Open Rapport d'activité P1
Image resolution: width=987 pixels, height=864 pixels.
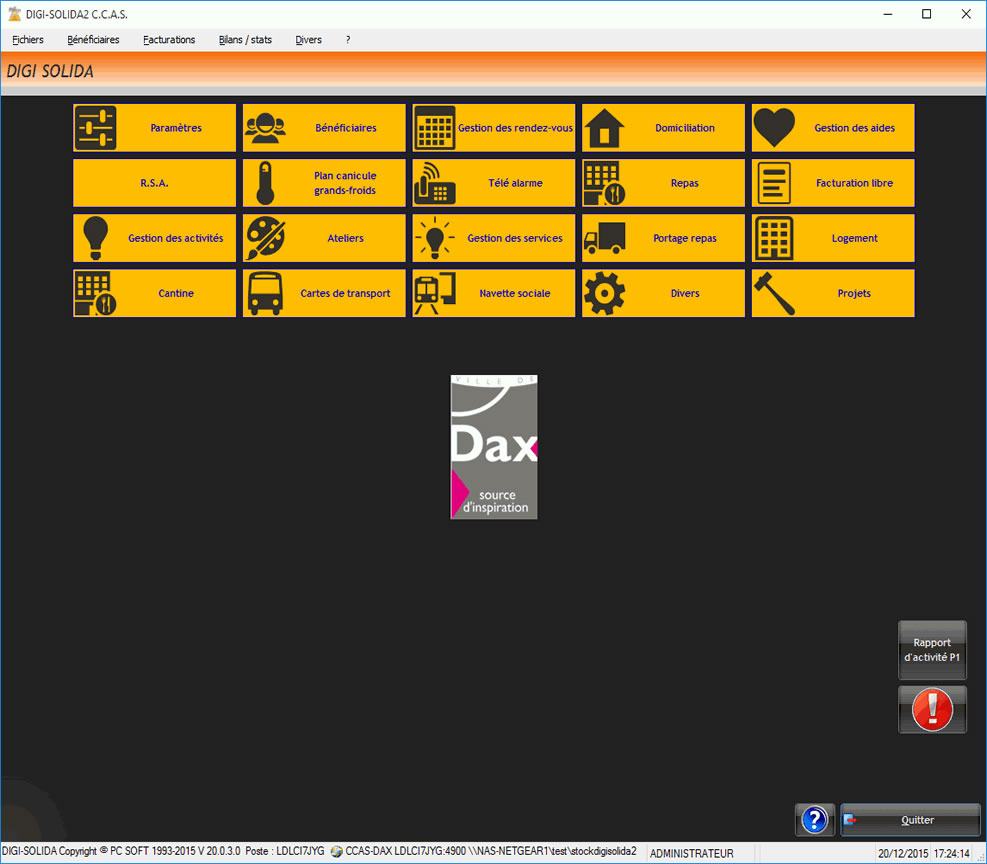(x=932, y=650)
